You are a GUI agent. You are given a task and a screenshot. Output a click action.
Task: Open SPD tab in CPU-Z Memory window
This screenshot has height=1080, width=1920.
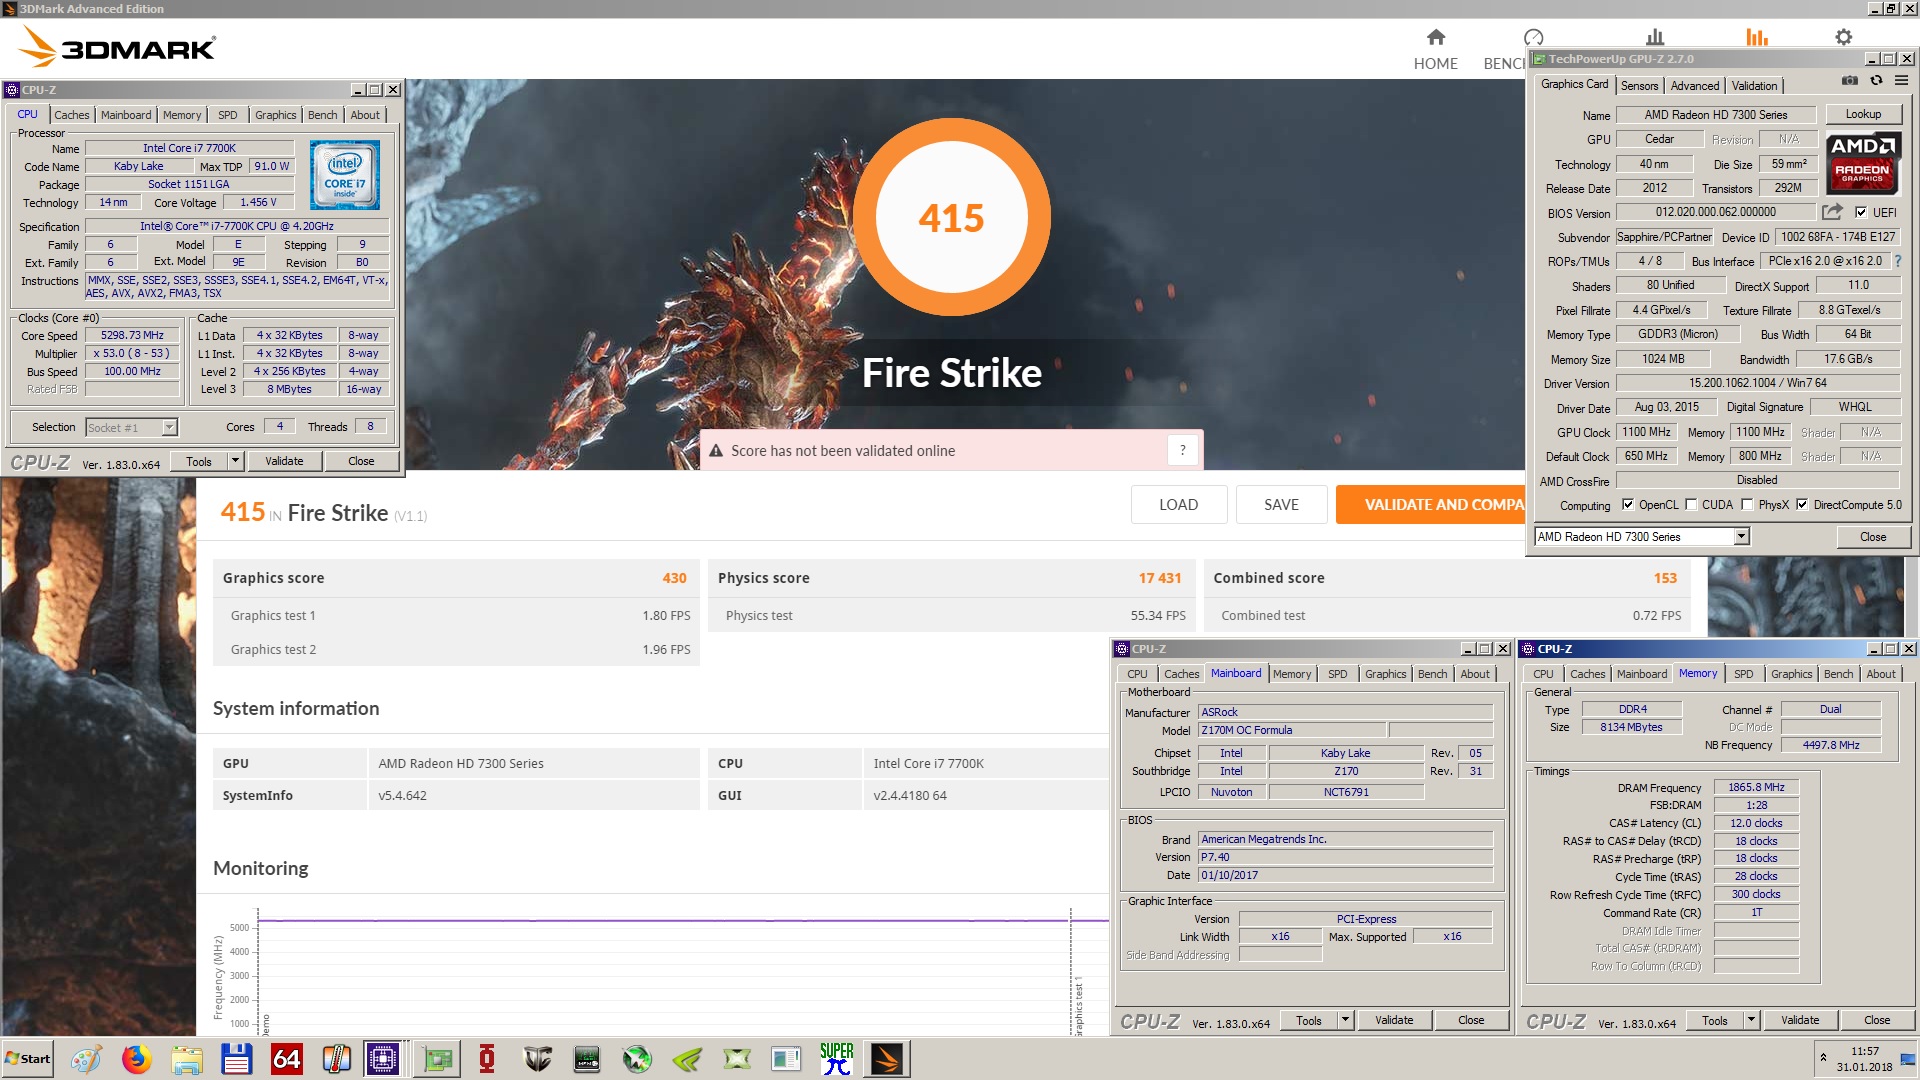[x=1744, y=674]
